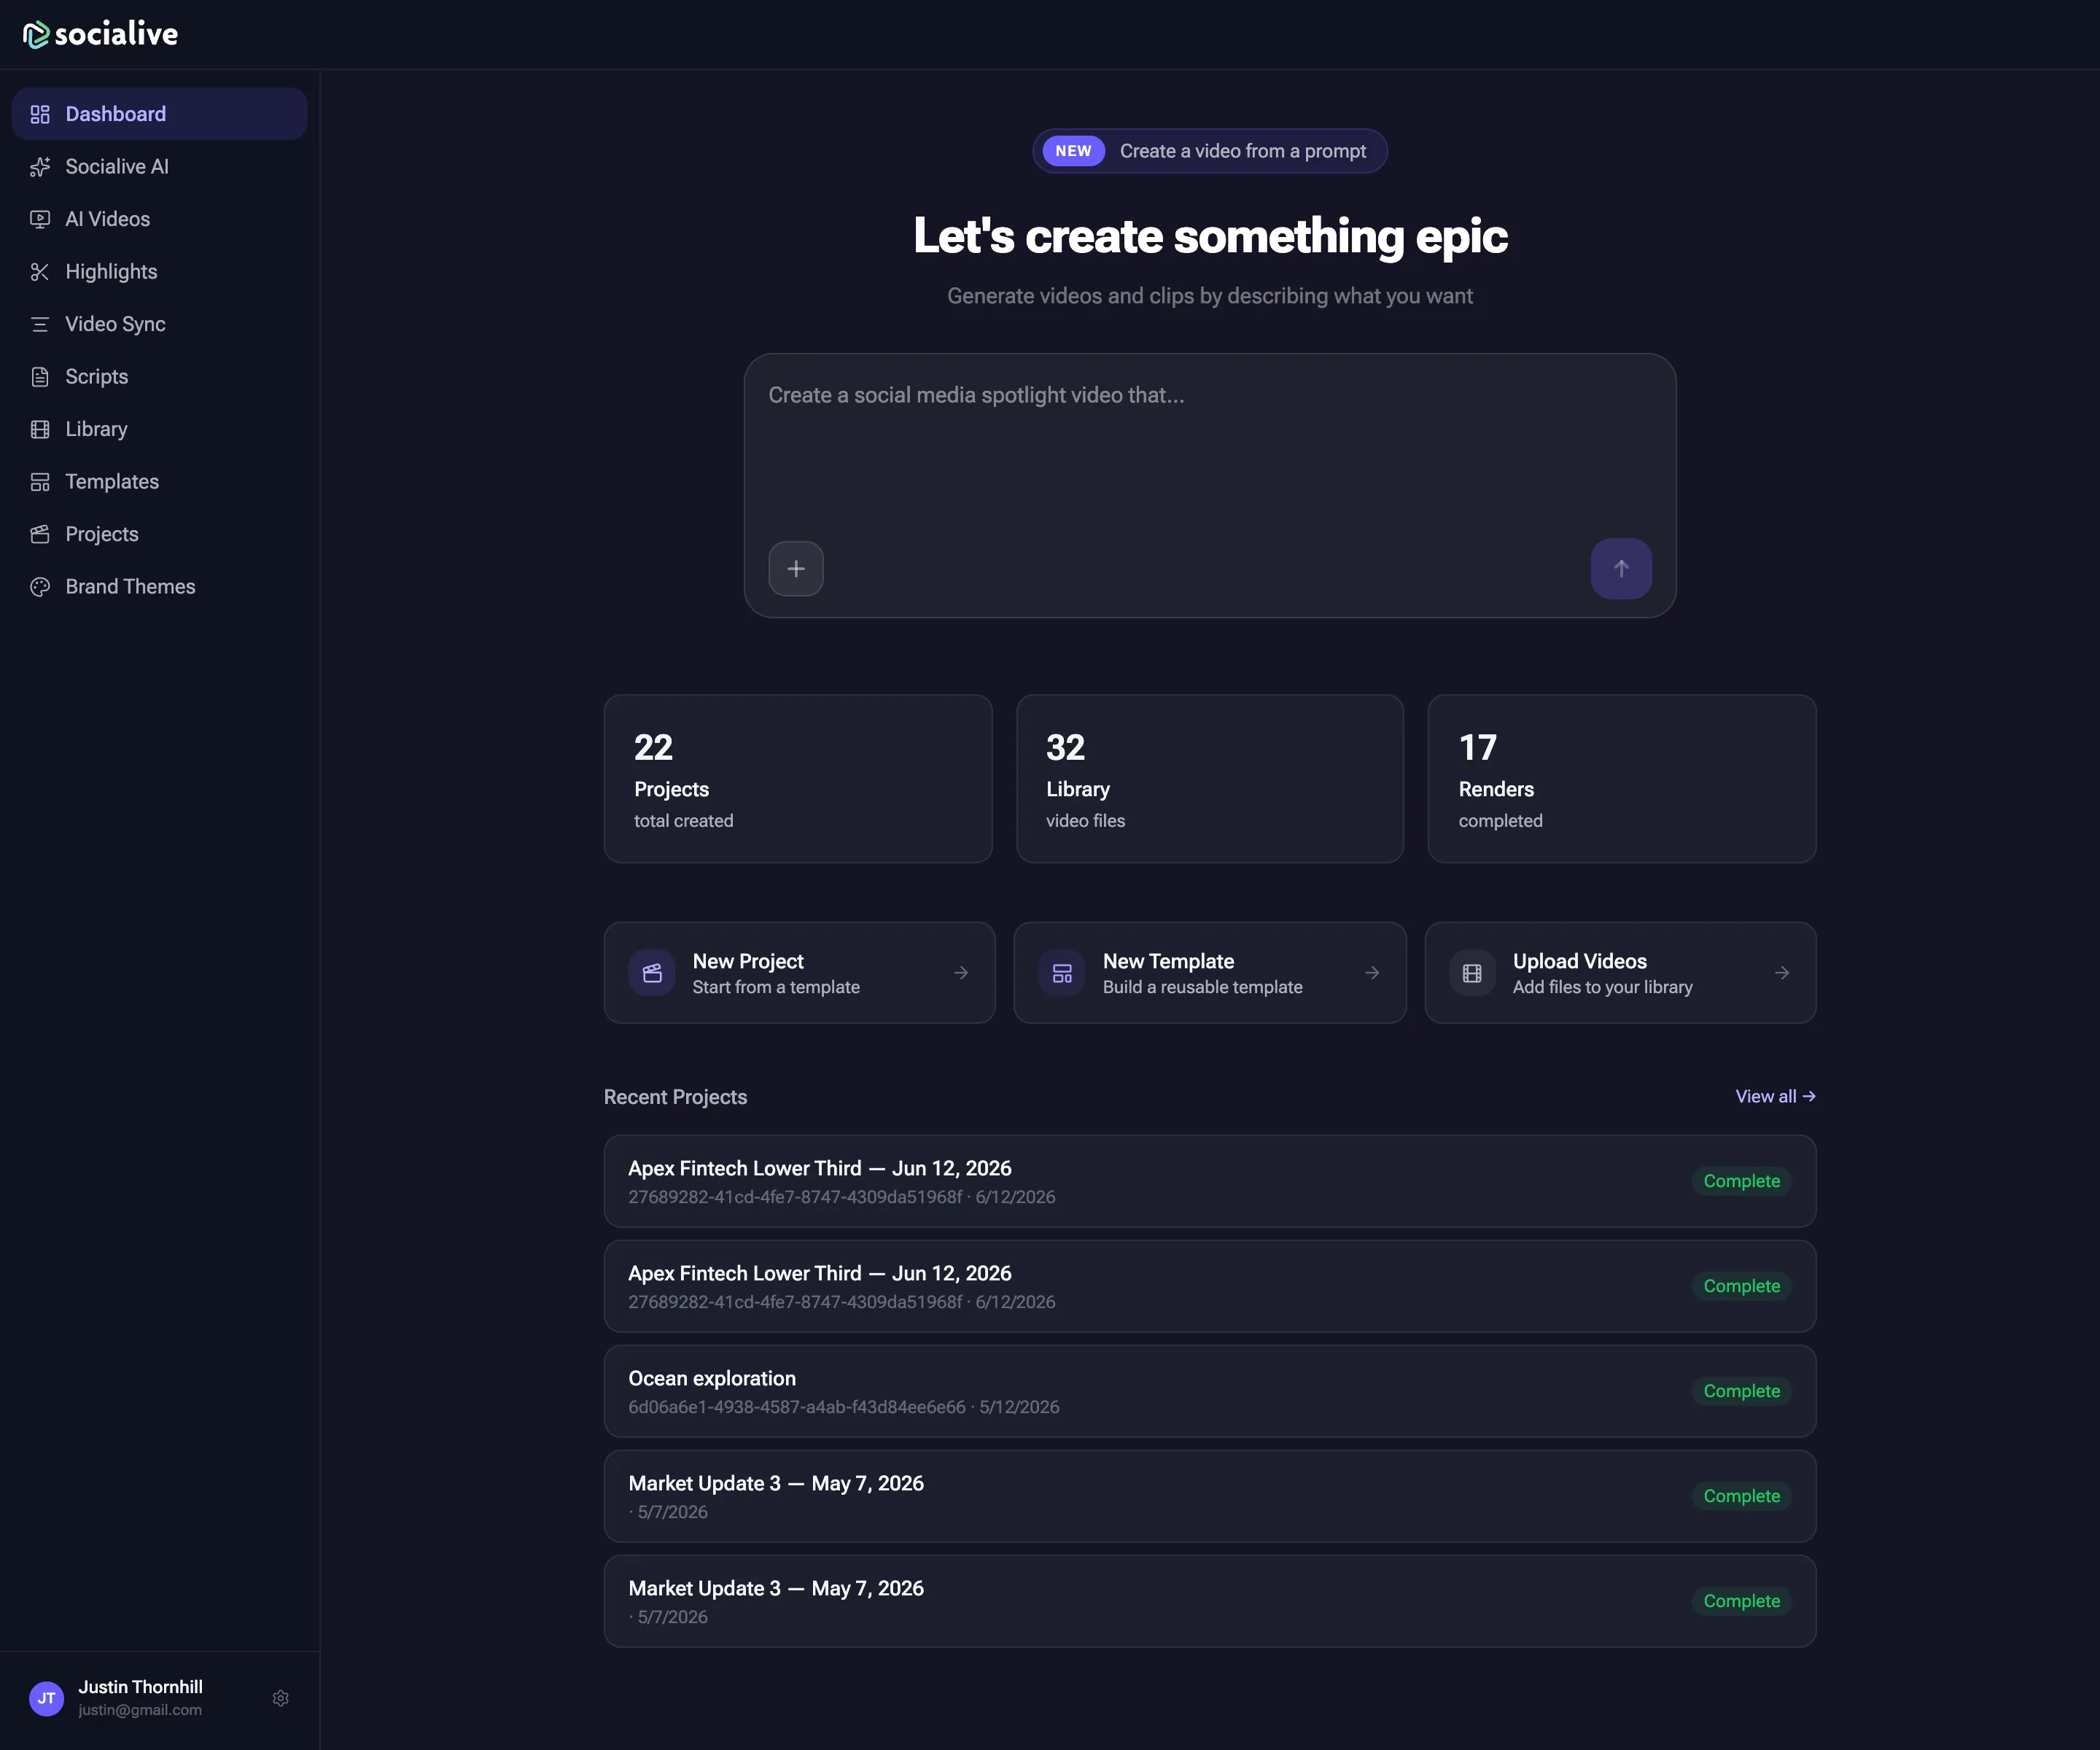The width and height of the screenshot is (2100, 1750).
Task: Click the plus attachment button in prompt box
Action: [x=796, y=569]
